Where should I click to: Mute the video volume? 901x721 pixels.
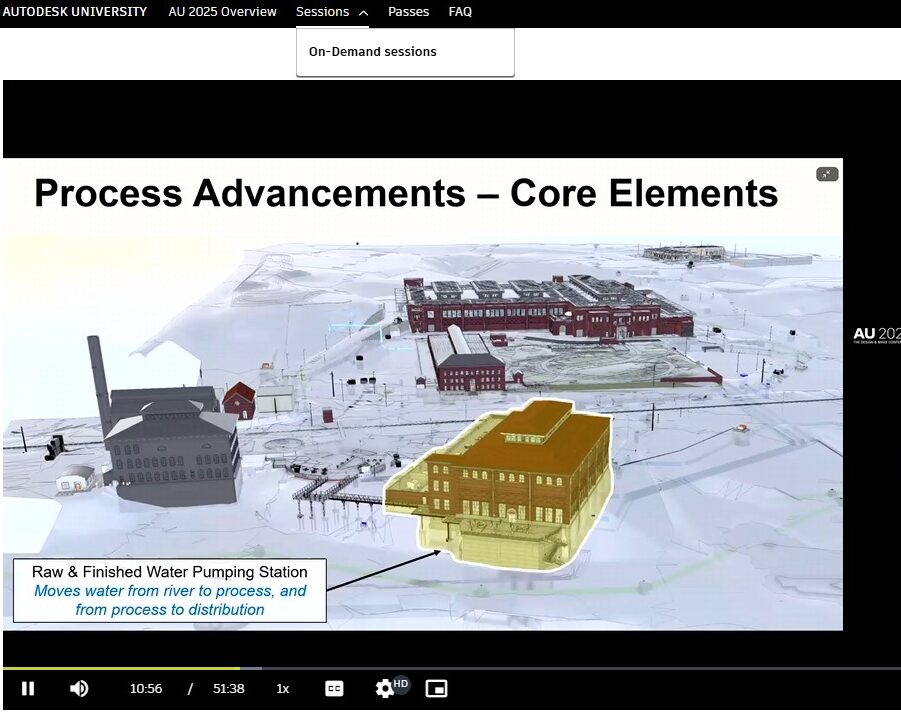coord(79,688)
